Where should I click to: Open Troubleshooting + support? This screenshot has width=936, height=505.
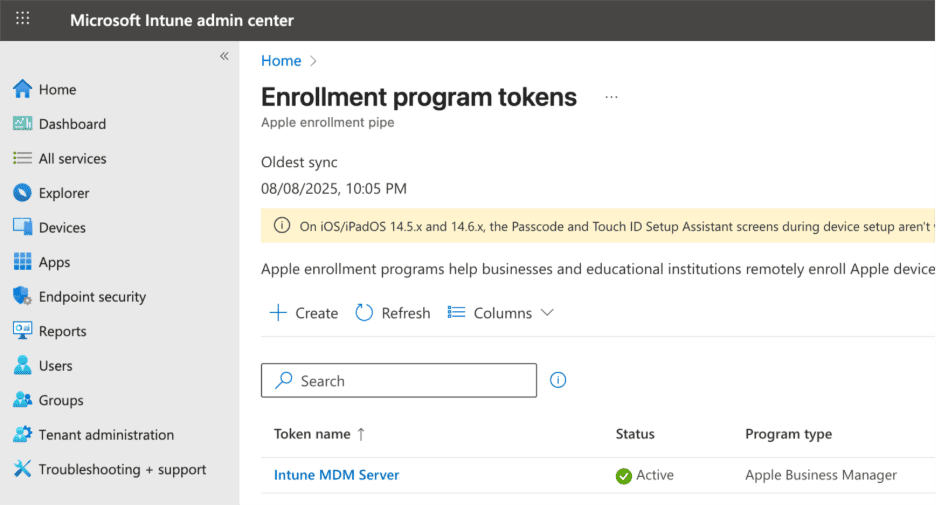122,469
